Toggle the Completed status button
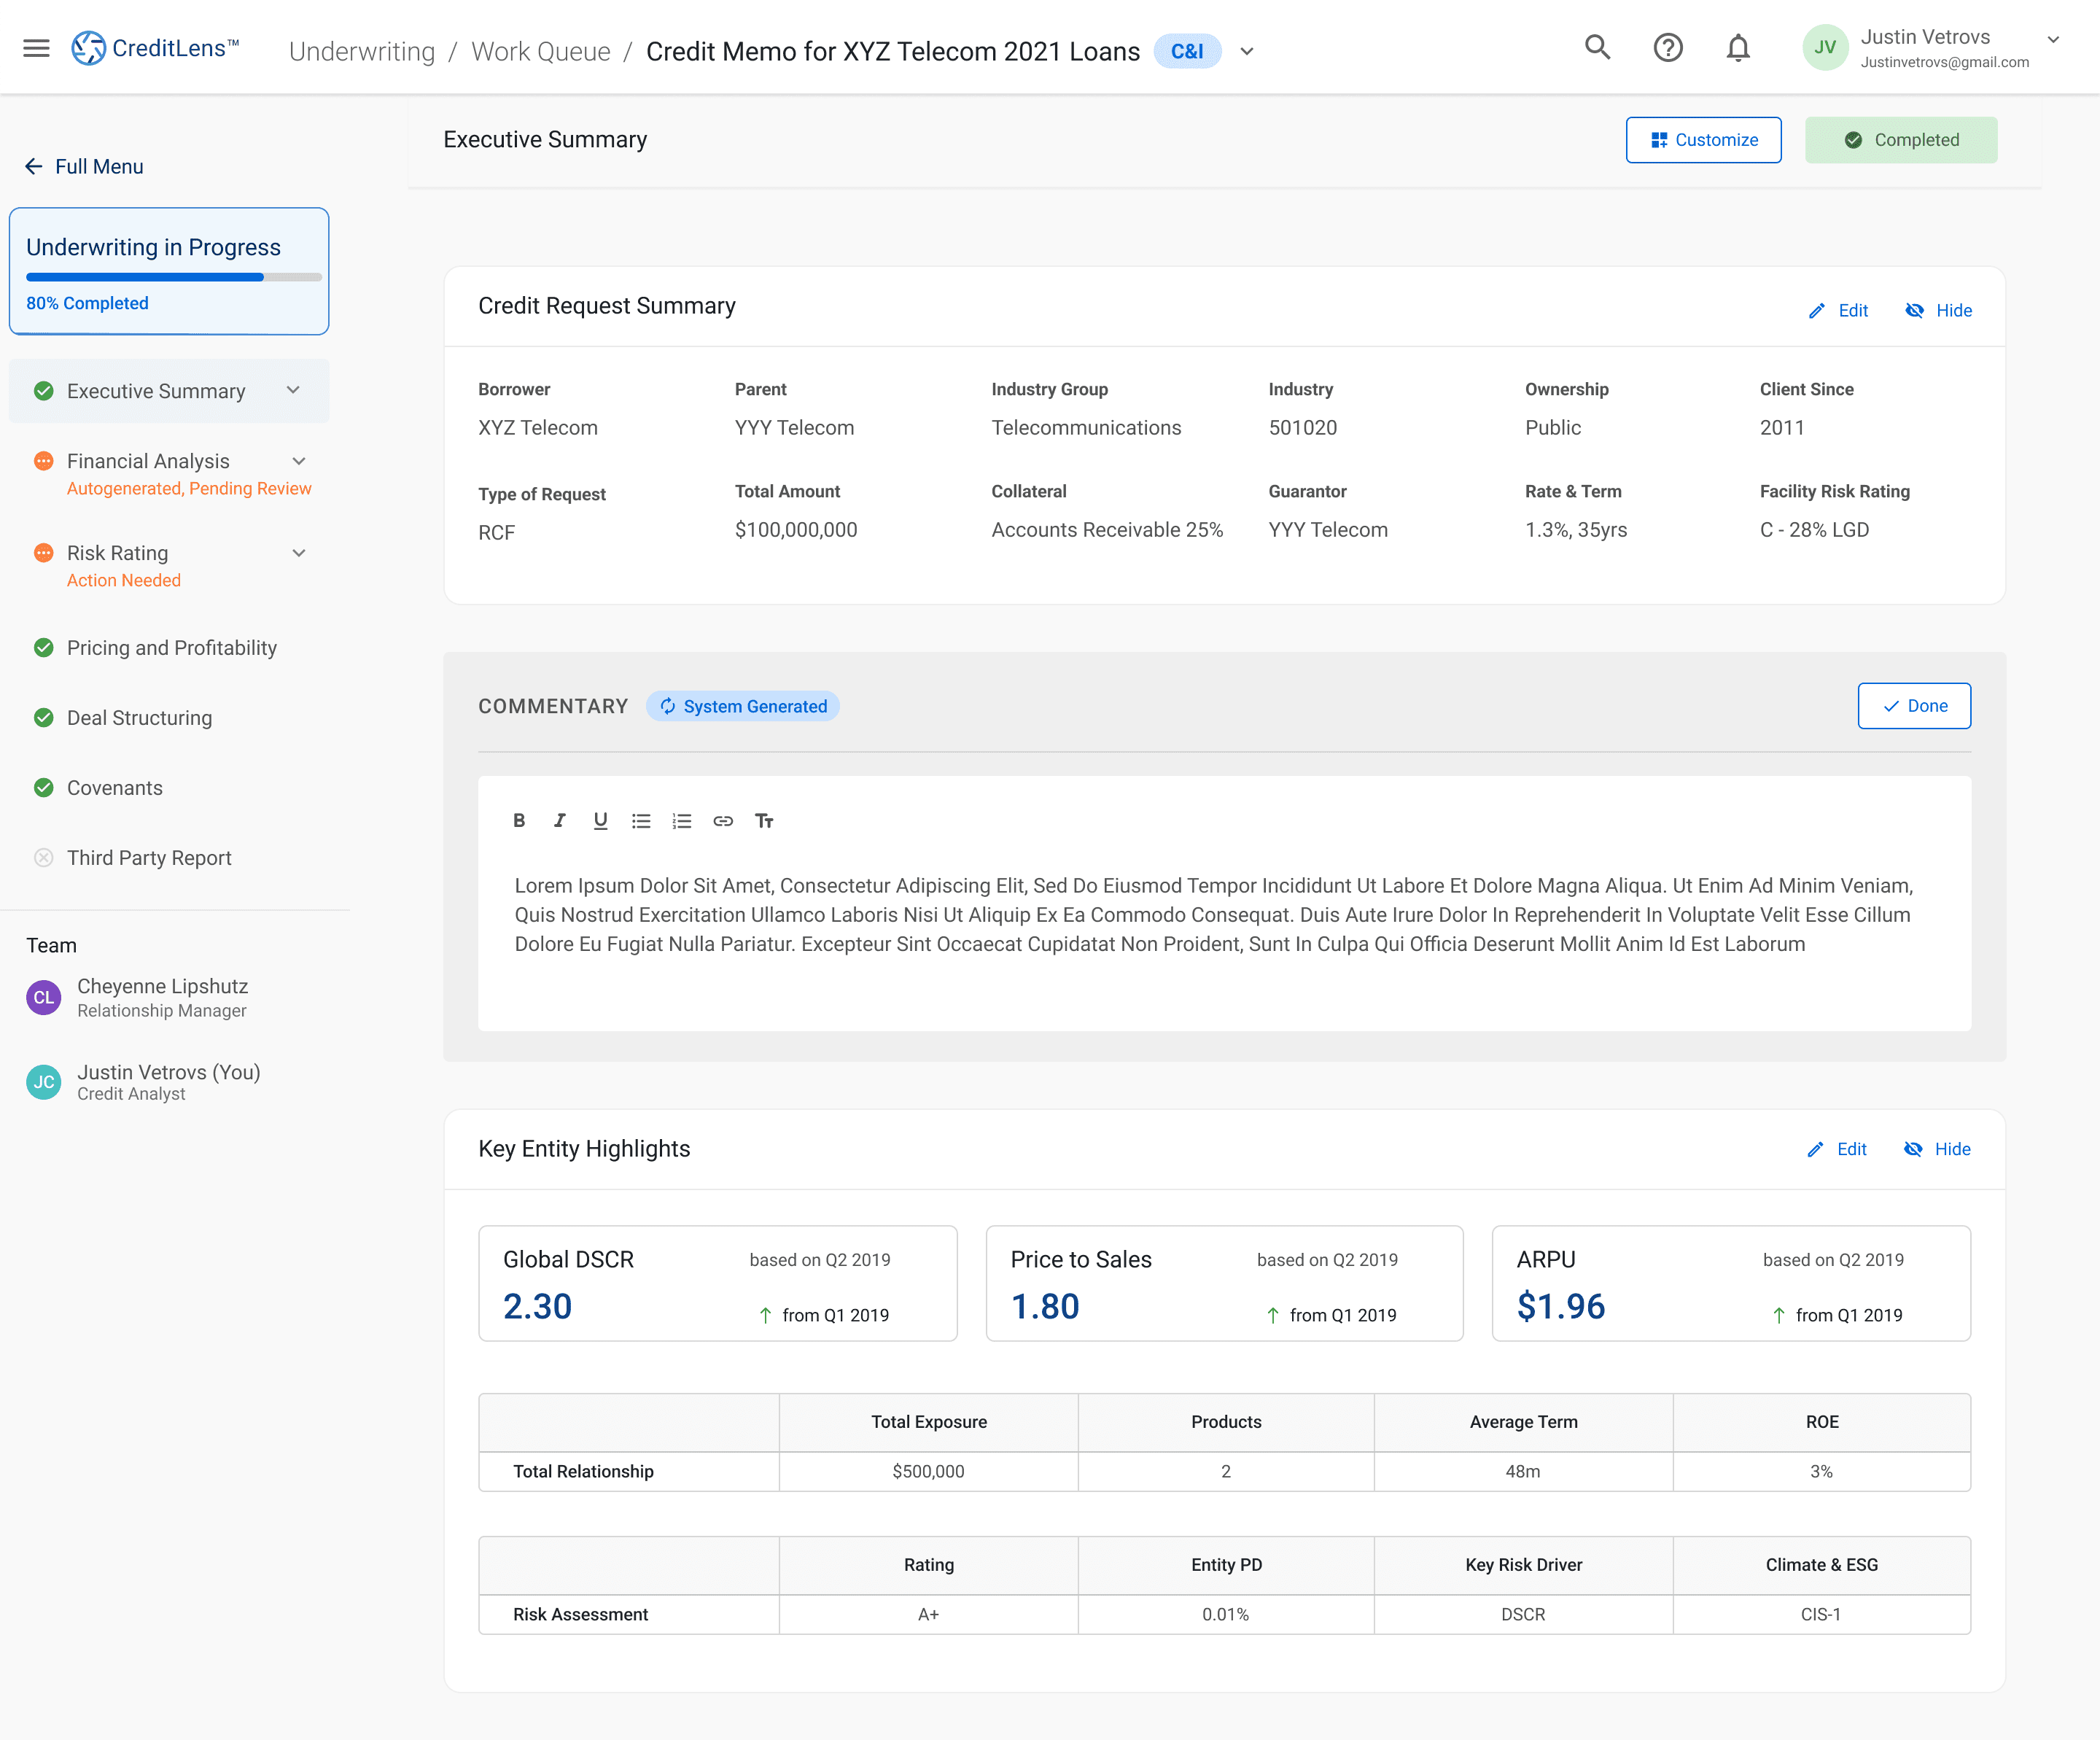Screen dimensions: 2100x1740 (1900, 140)
